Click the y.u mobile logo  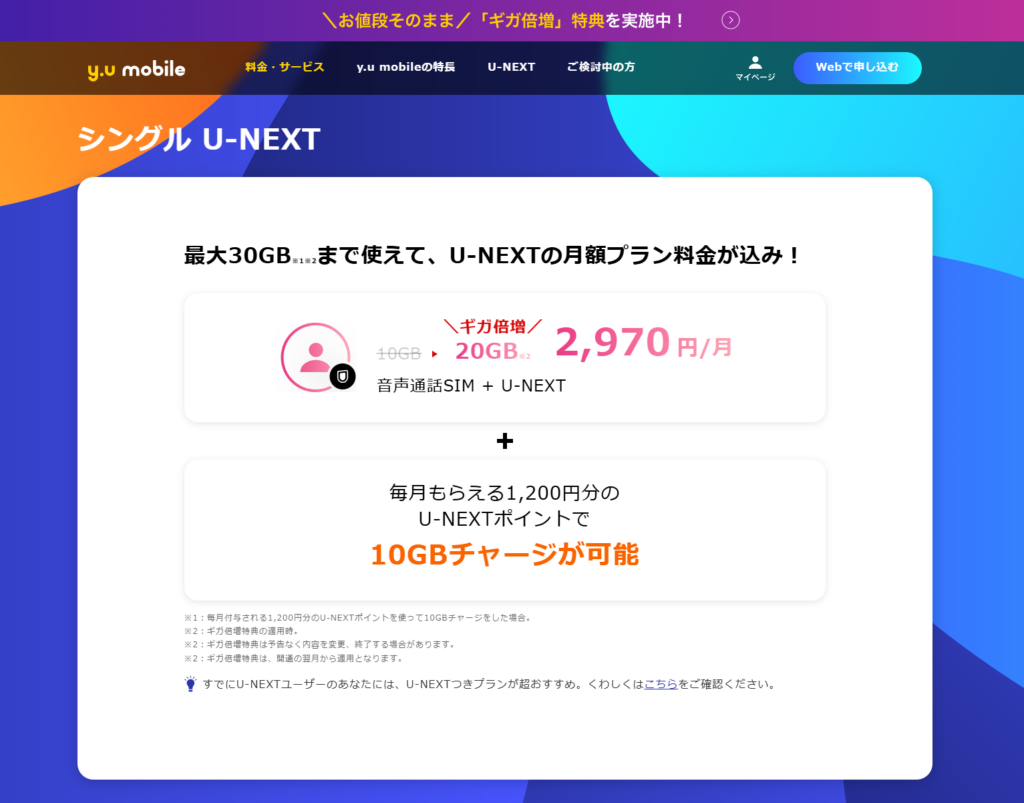pyautogui.click(x=136, y=68)
